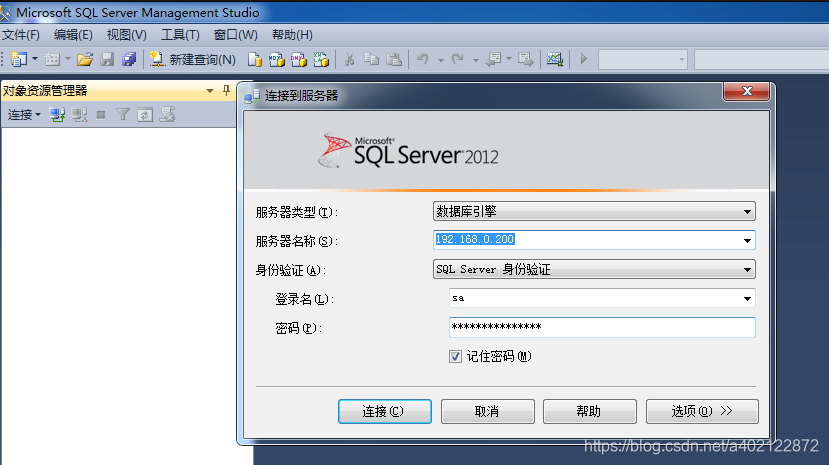Click the 密码 password field
This screenshot has width=829, height=465.
[602, 327]
